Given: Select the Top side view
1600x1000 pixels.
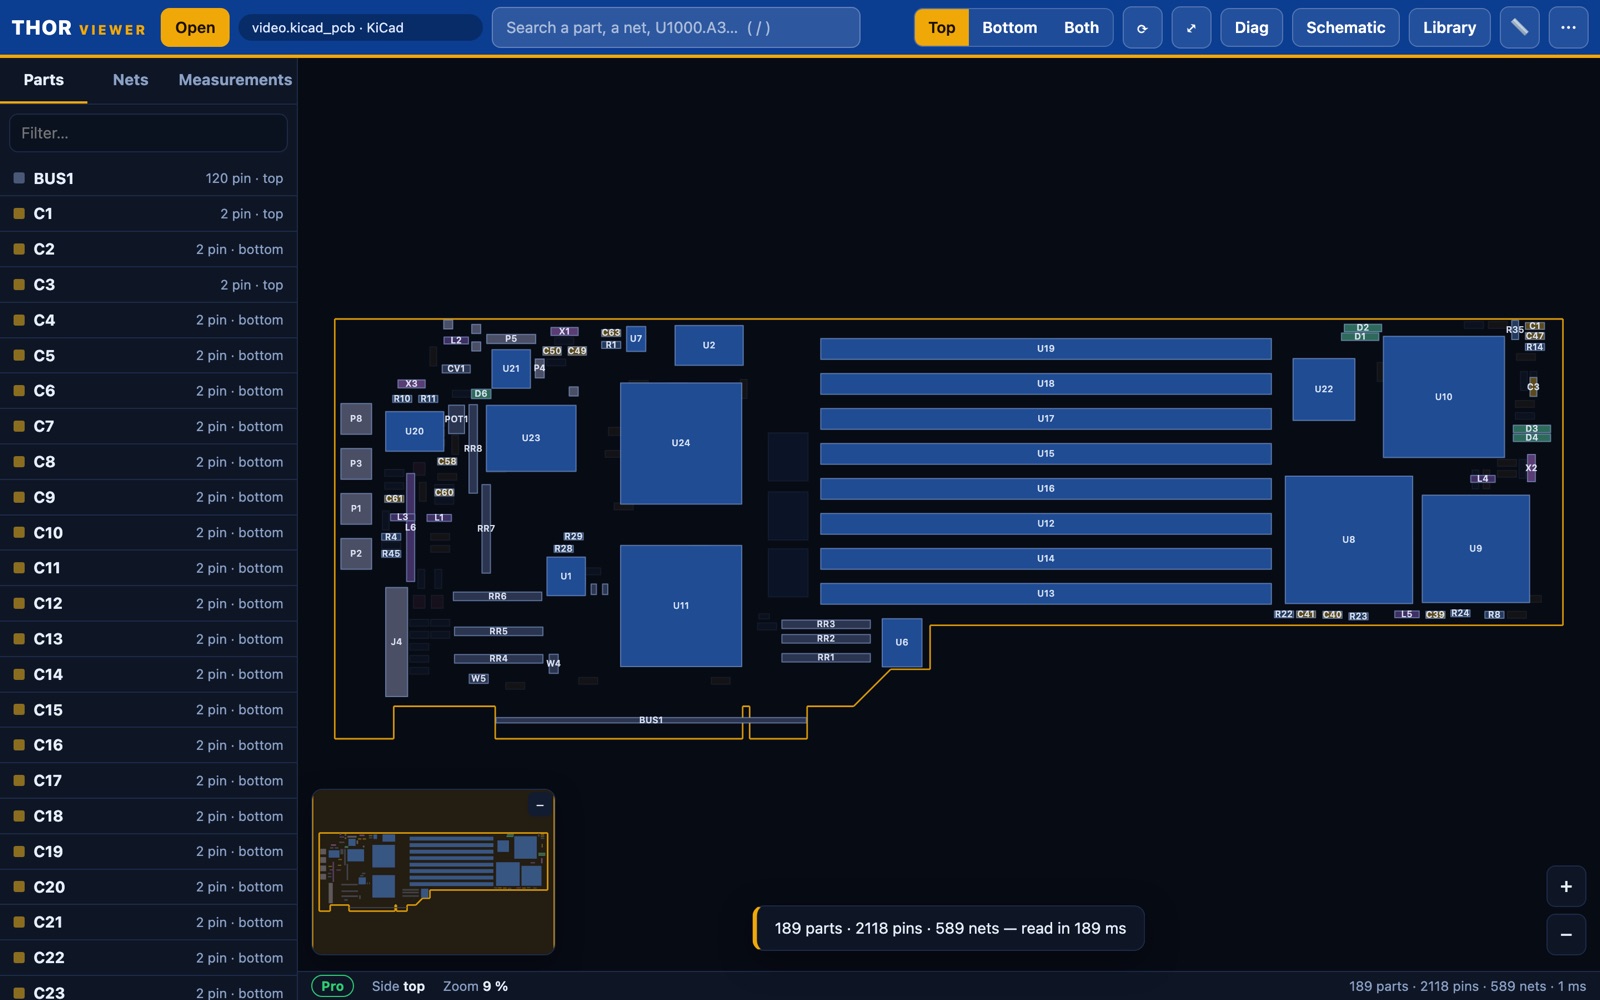Looking at the screenshot, I should (941, 28).
